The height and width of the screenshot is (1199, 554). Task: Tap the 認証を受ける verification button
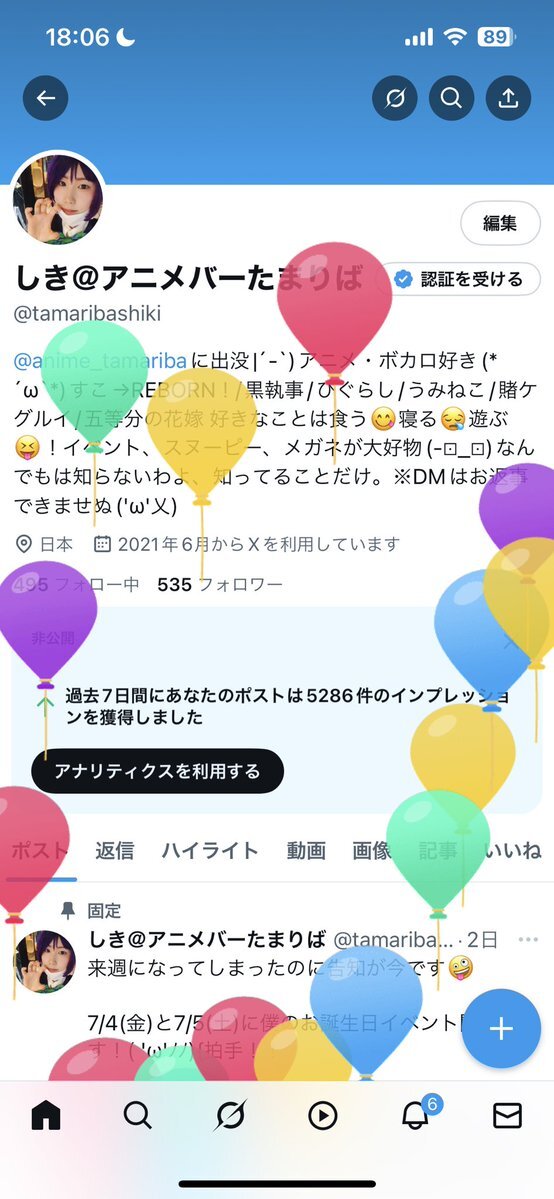pyautogui.click(x=459, y=279)
